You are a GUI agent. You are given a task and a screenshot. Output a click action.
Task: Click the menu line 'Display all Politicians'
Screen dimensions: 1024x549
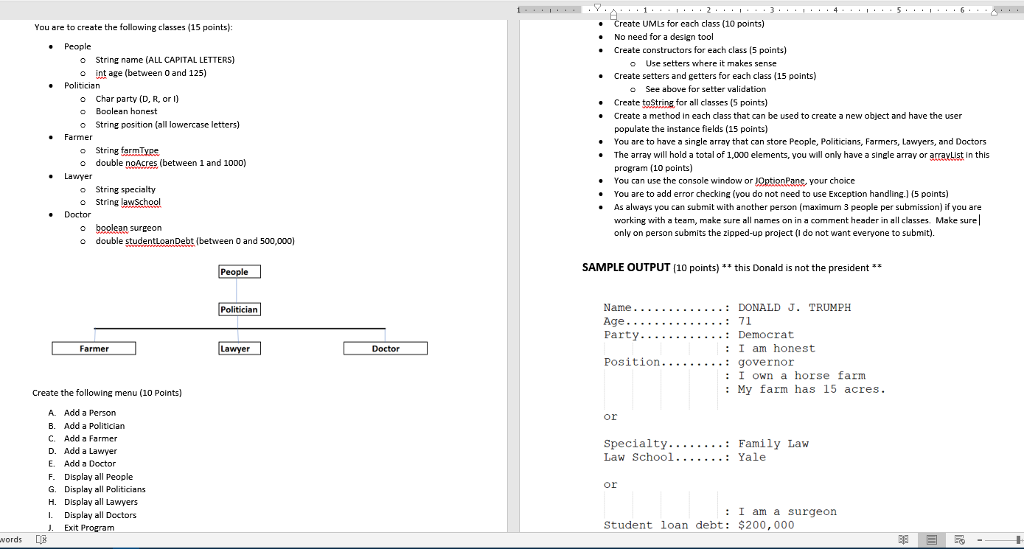tap(104, 489)
